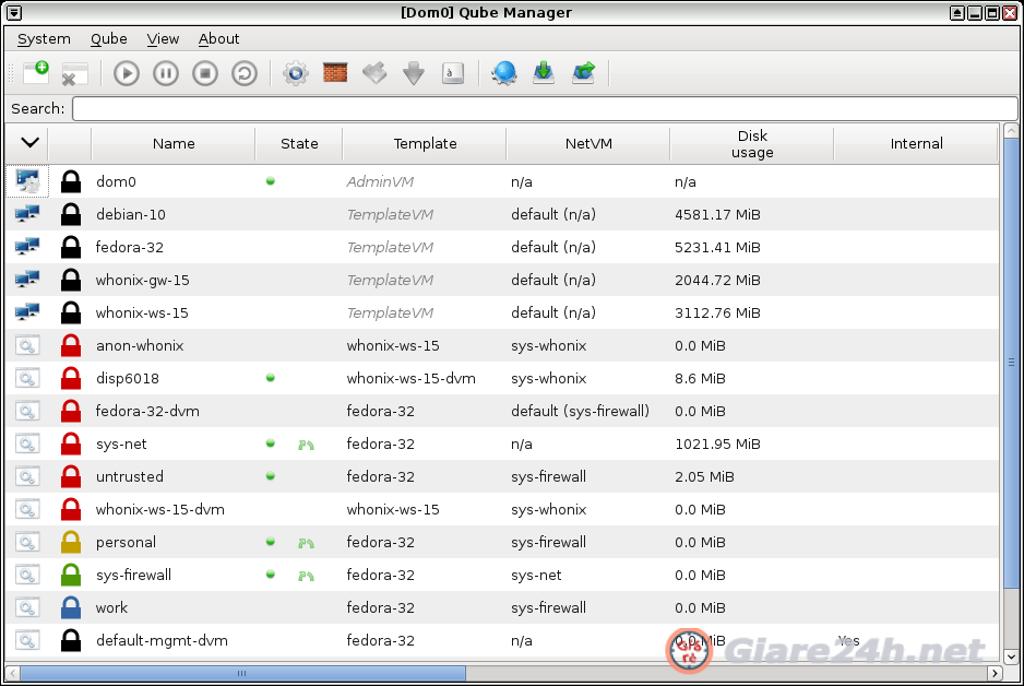The height and width of the screenshot is (686, 1024).
Task: Open the View menu
Action: 162,39
